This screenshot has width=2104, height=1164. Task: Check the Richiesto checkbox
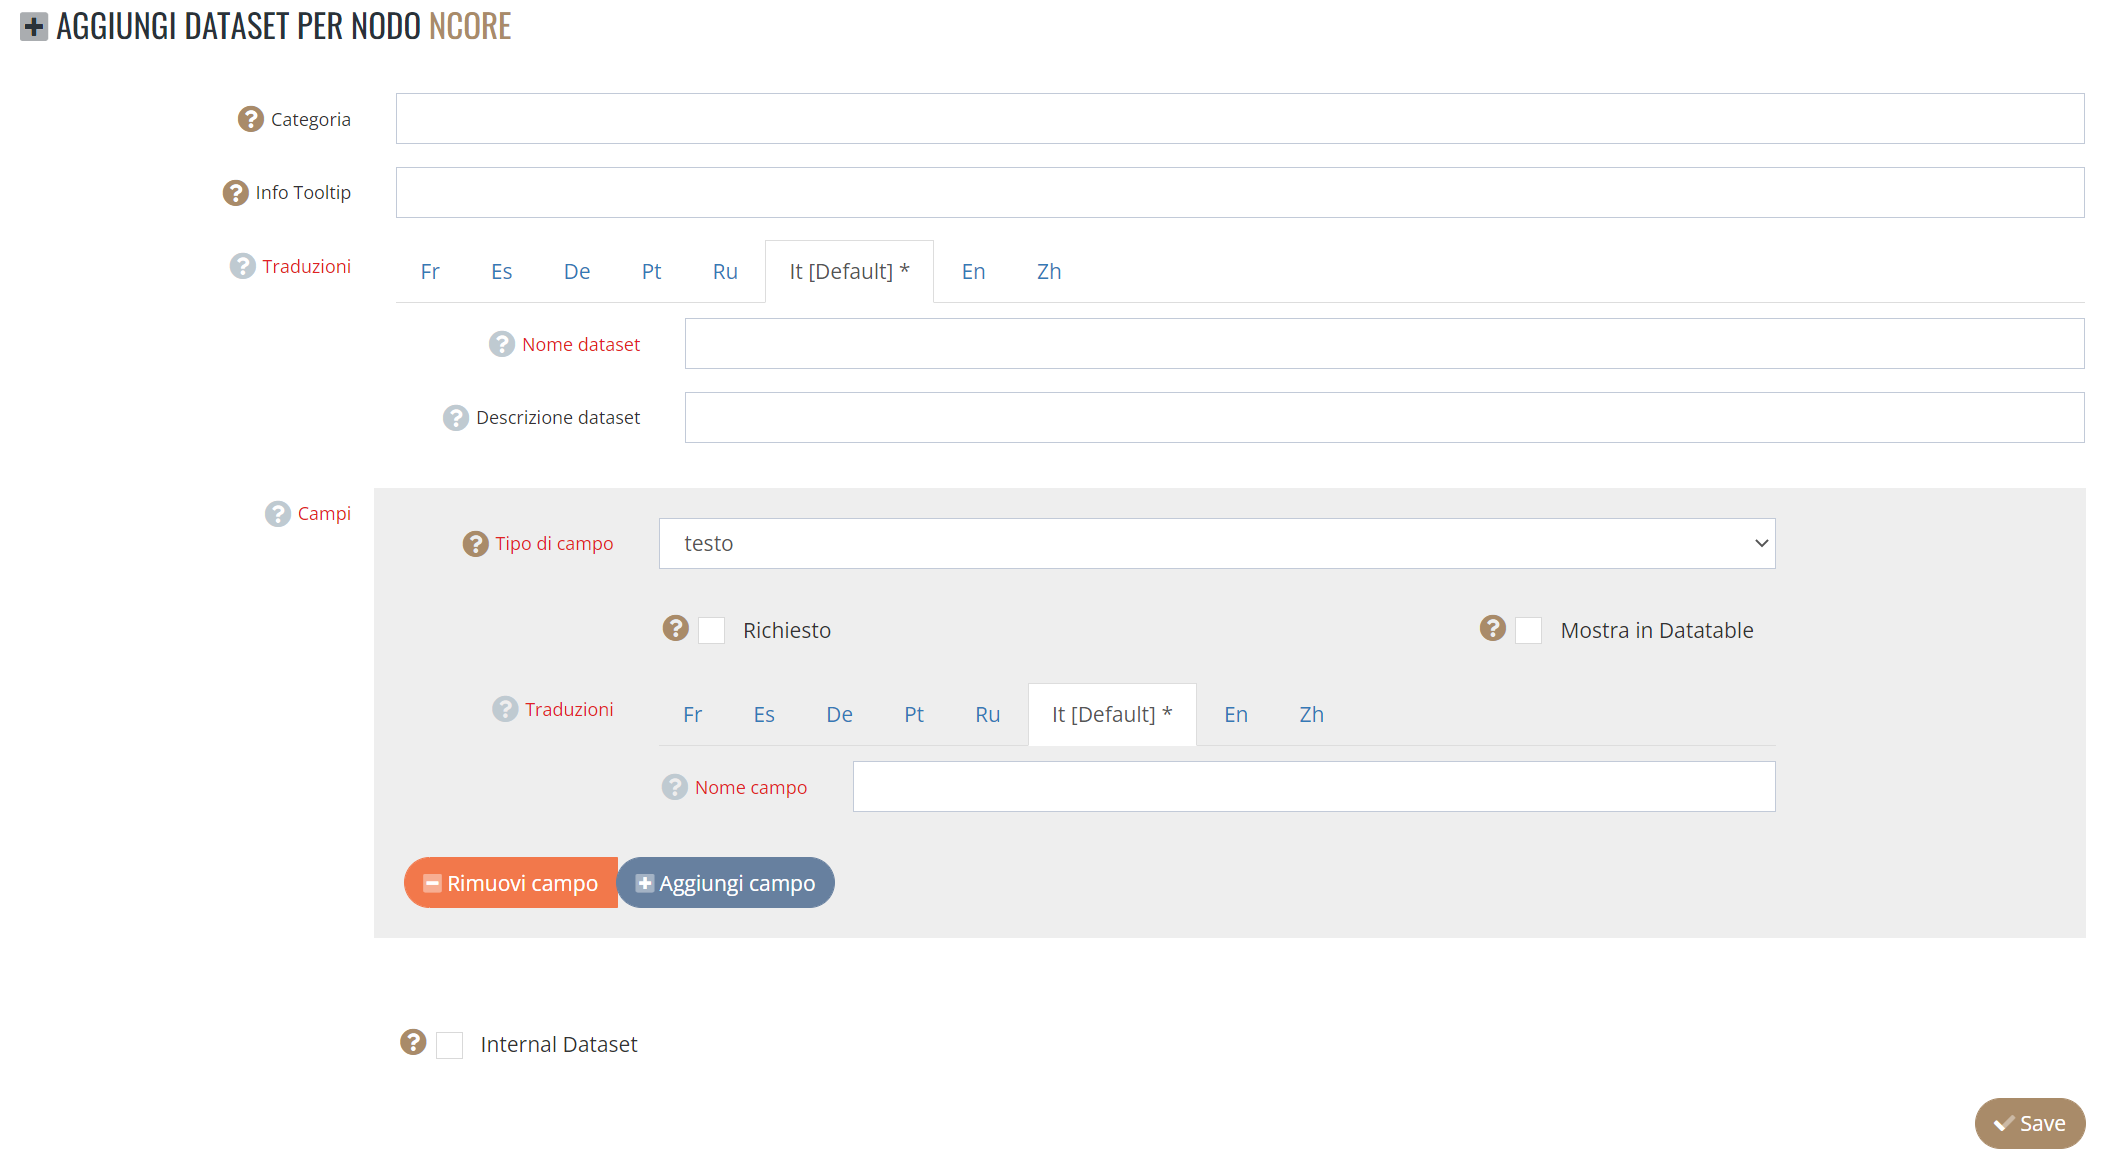coord(711,631)
